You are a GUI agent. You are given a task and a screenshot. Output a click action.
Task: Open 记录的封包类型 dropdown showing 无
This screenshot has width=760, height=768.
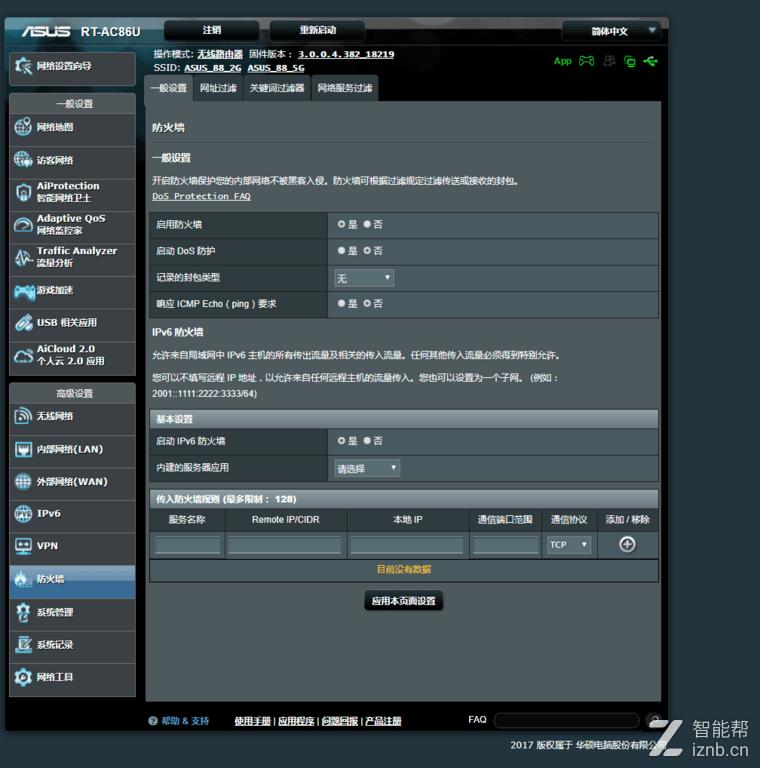tap(364, 278)
